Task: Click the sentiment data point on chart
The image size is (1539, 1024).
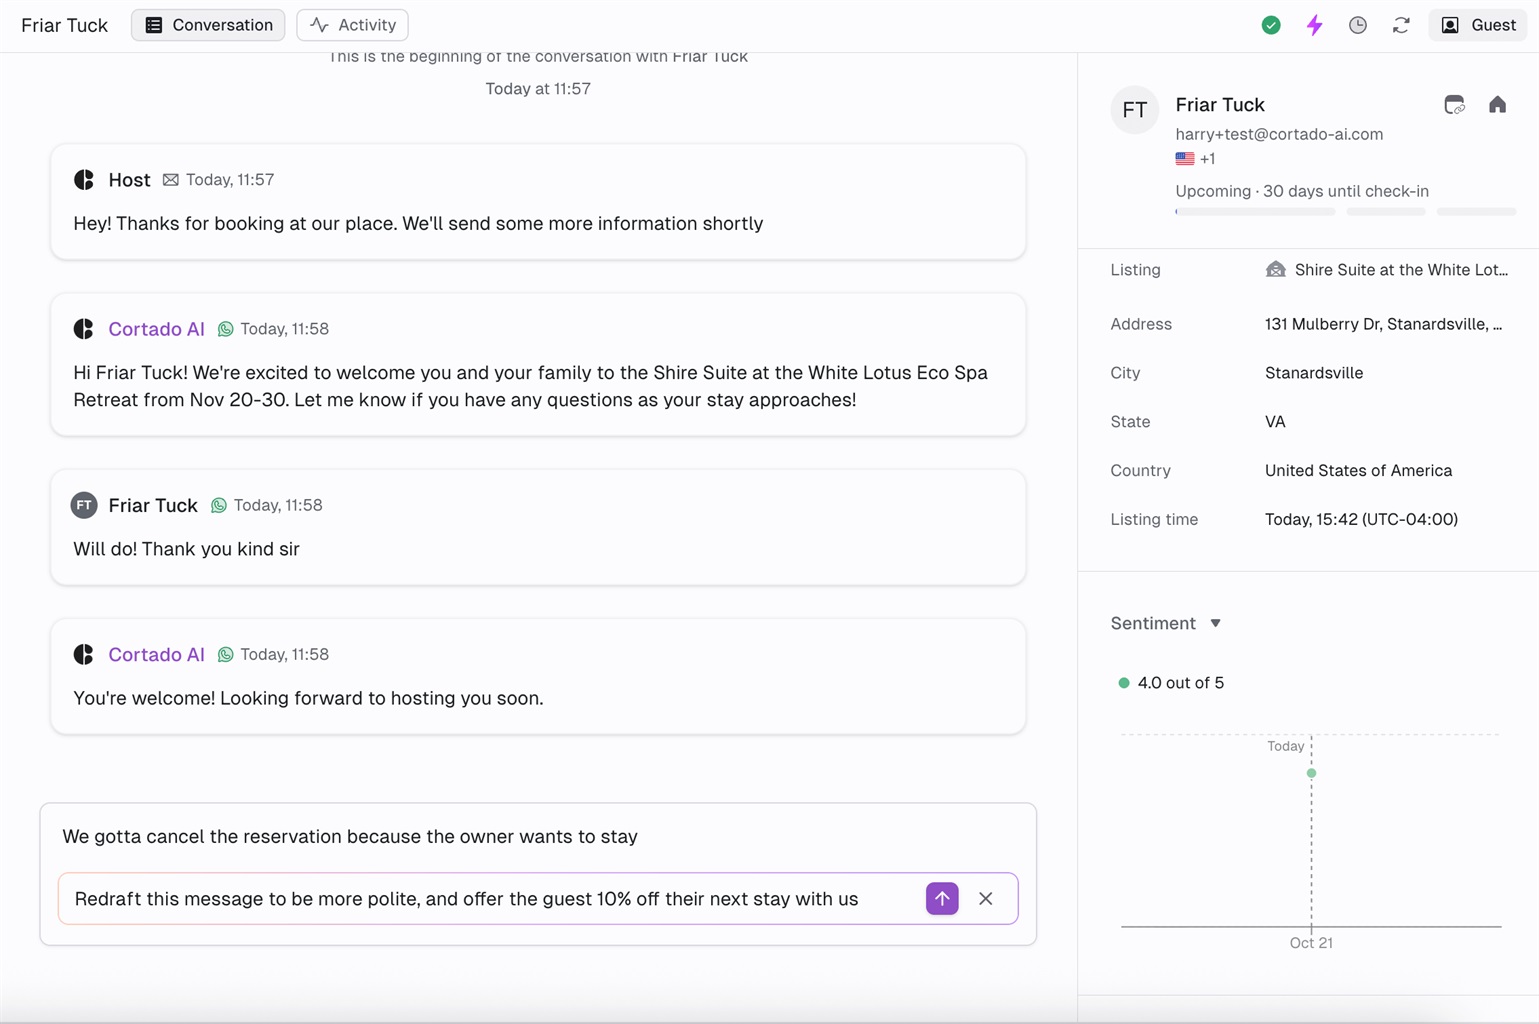Action: (1311, 773)
